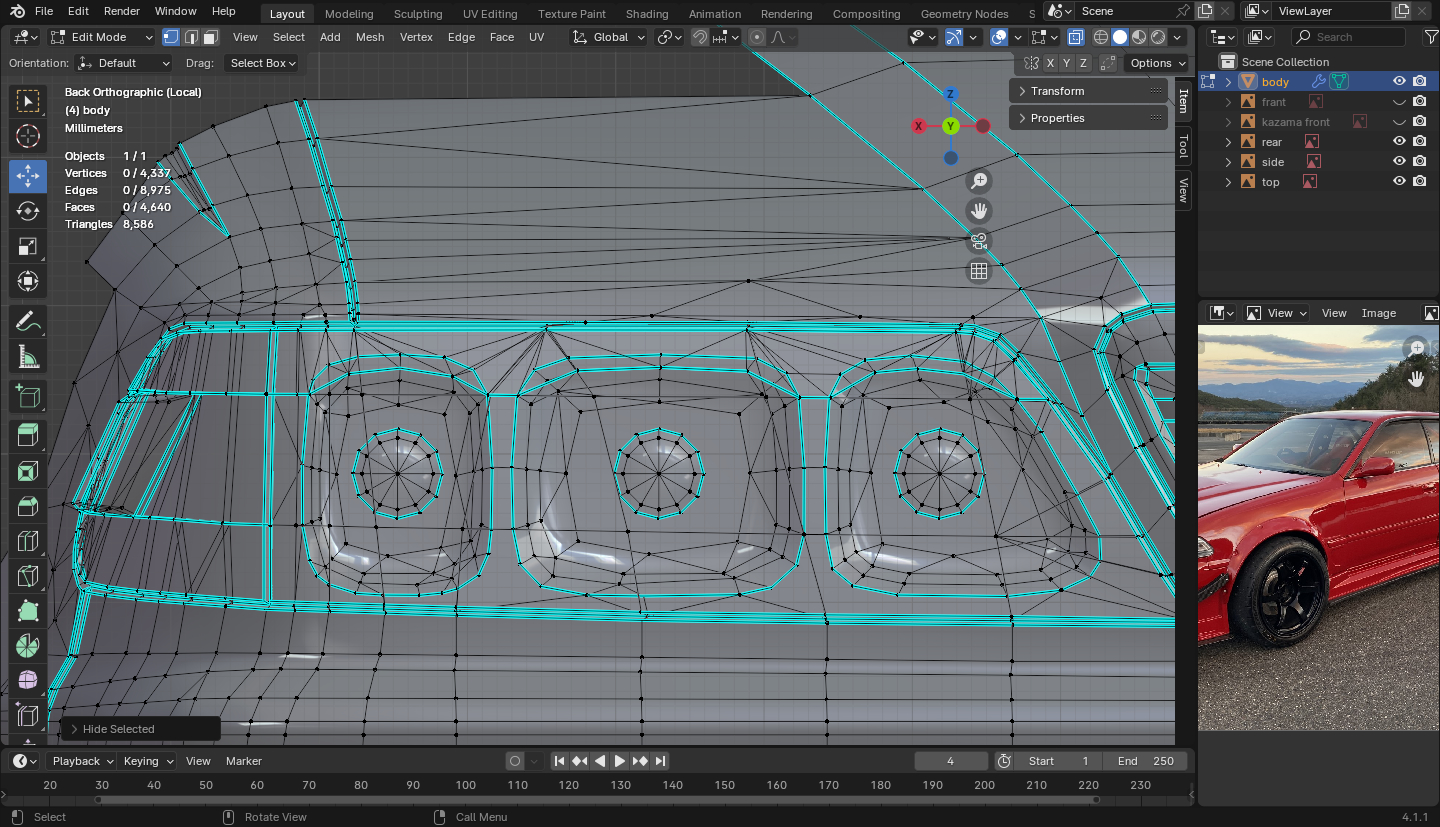
Task: Select the 3D Cursor tool
Action: click(28, 137)
